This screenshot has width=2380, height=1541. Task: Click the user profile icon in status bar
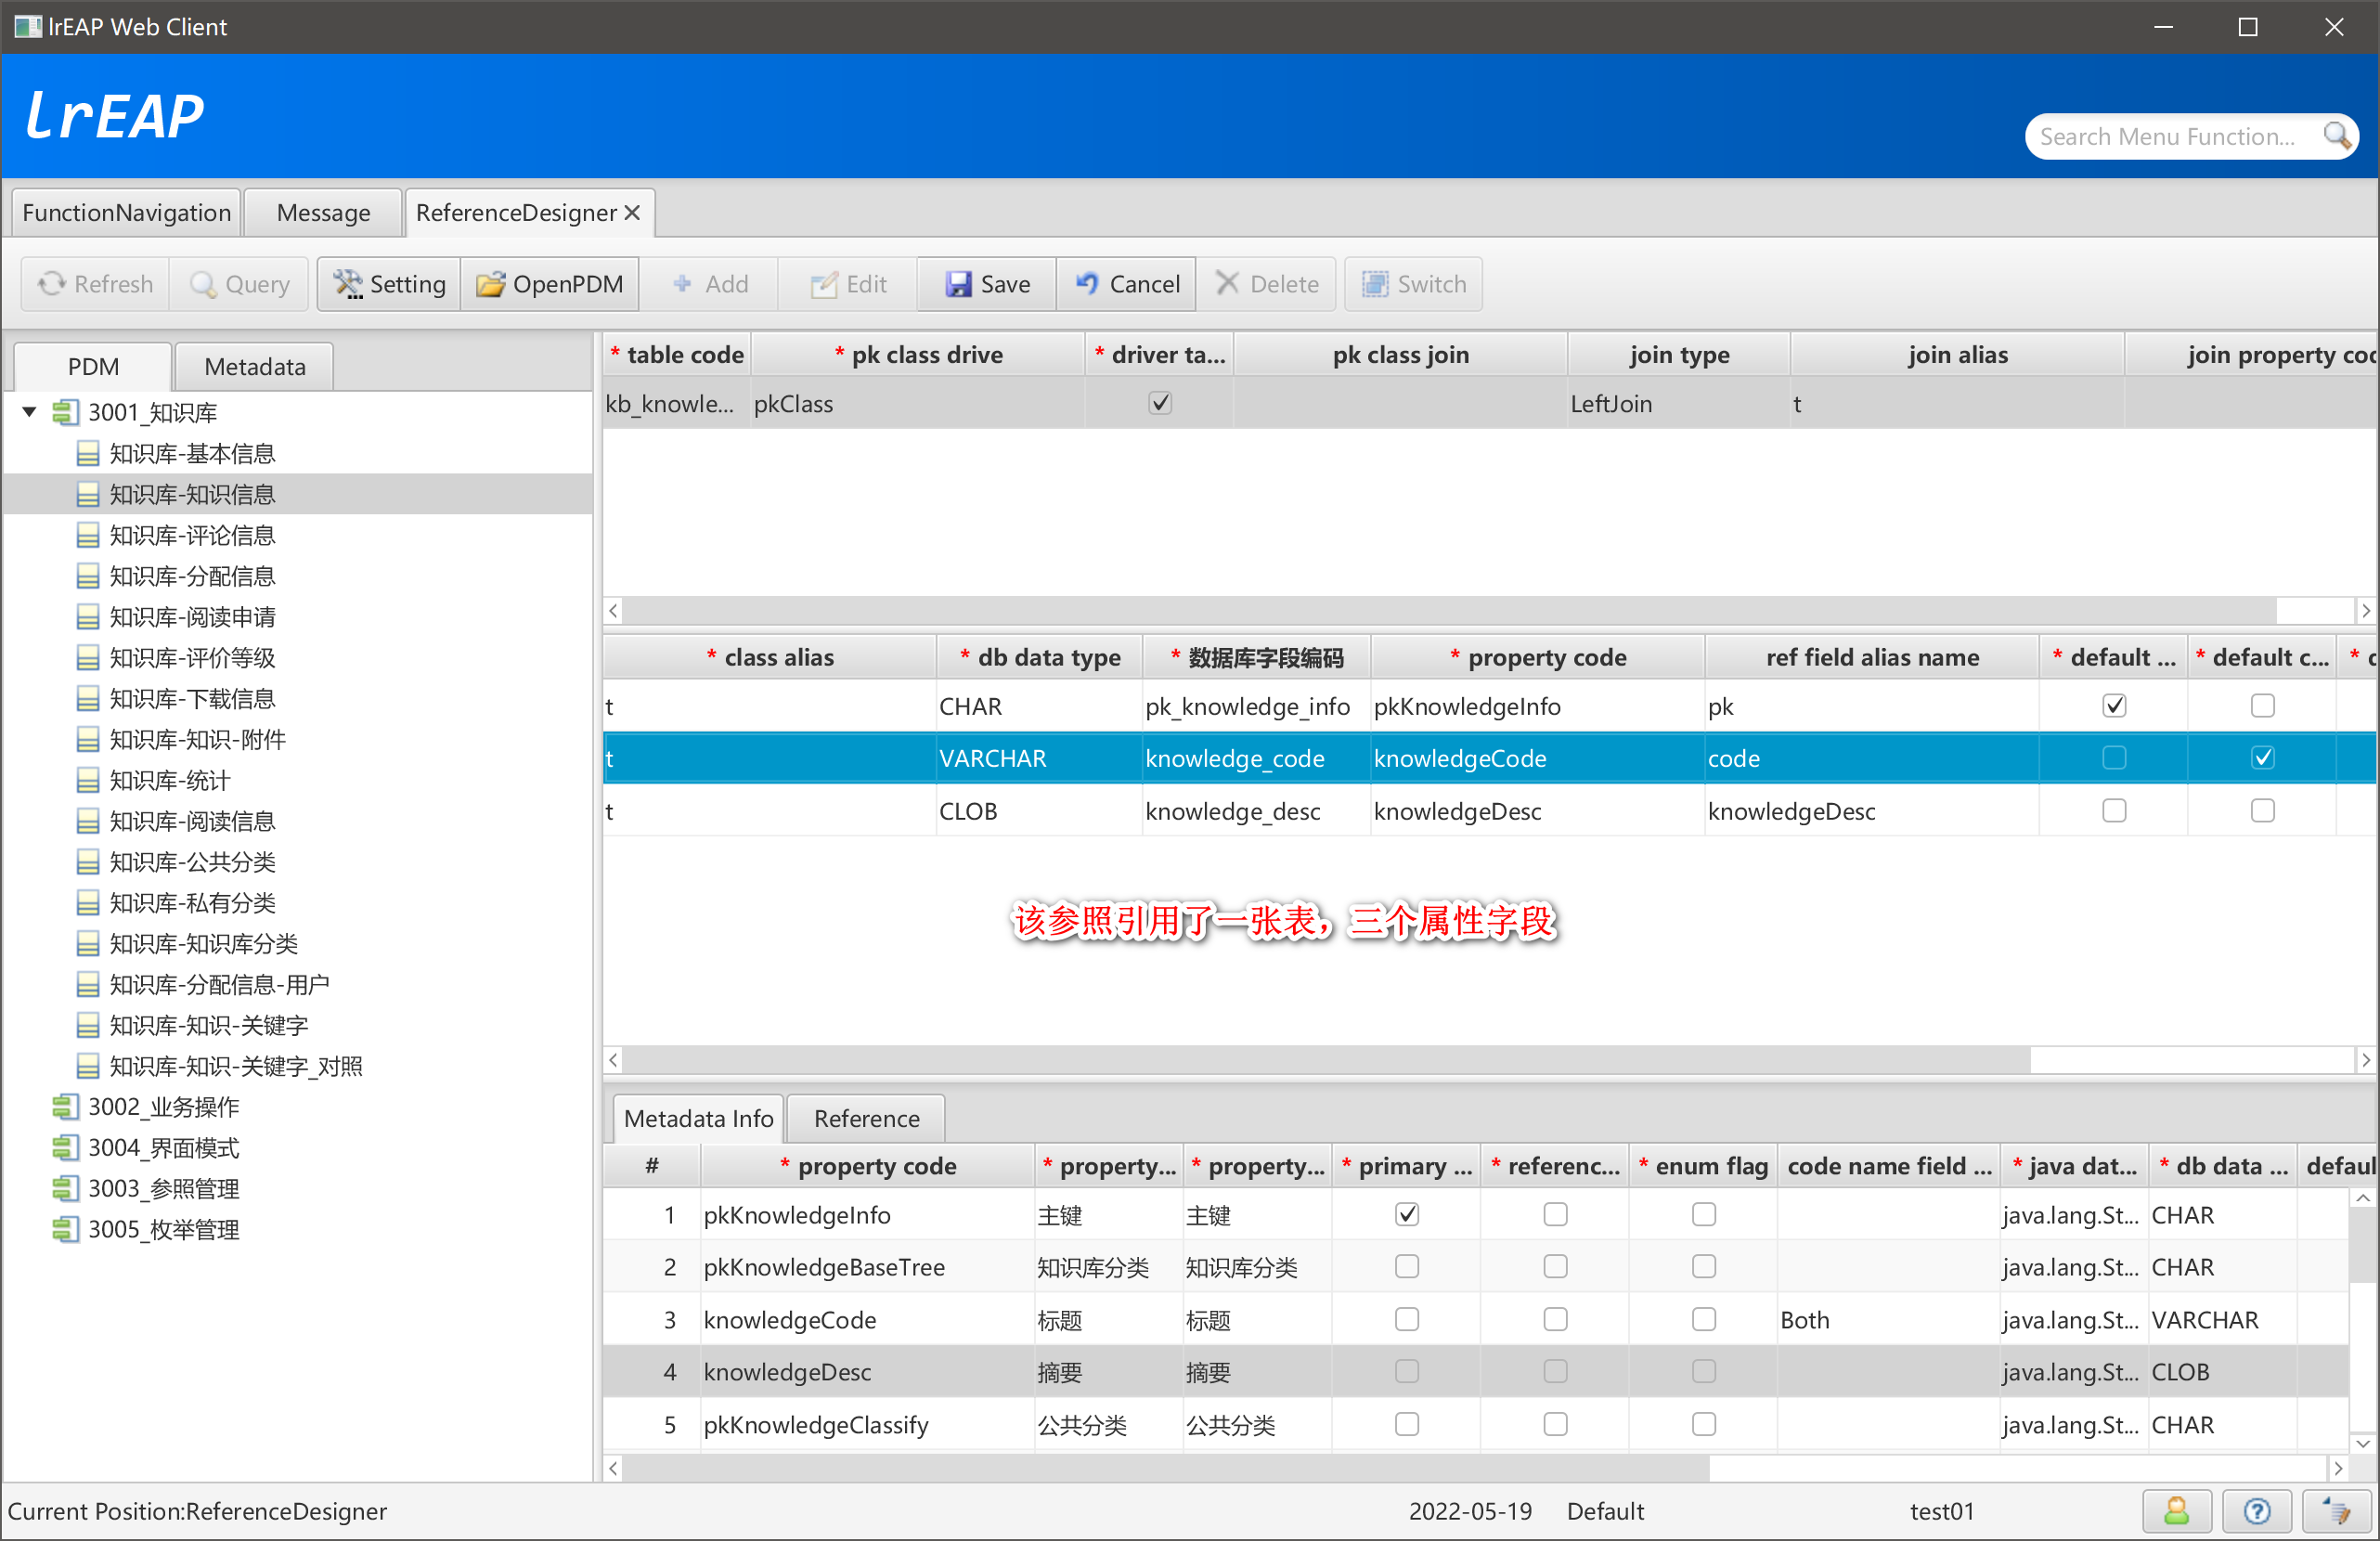(x=2176, y=1510)
